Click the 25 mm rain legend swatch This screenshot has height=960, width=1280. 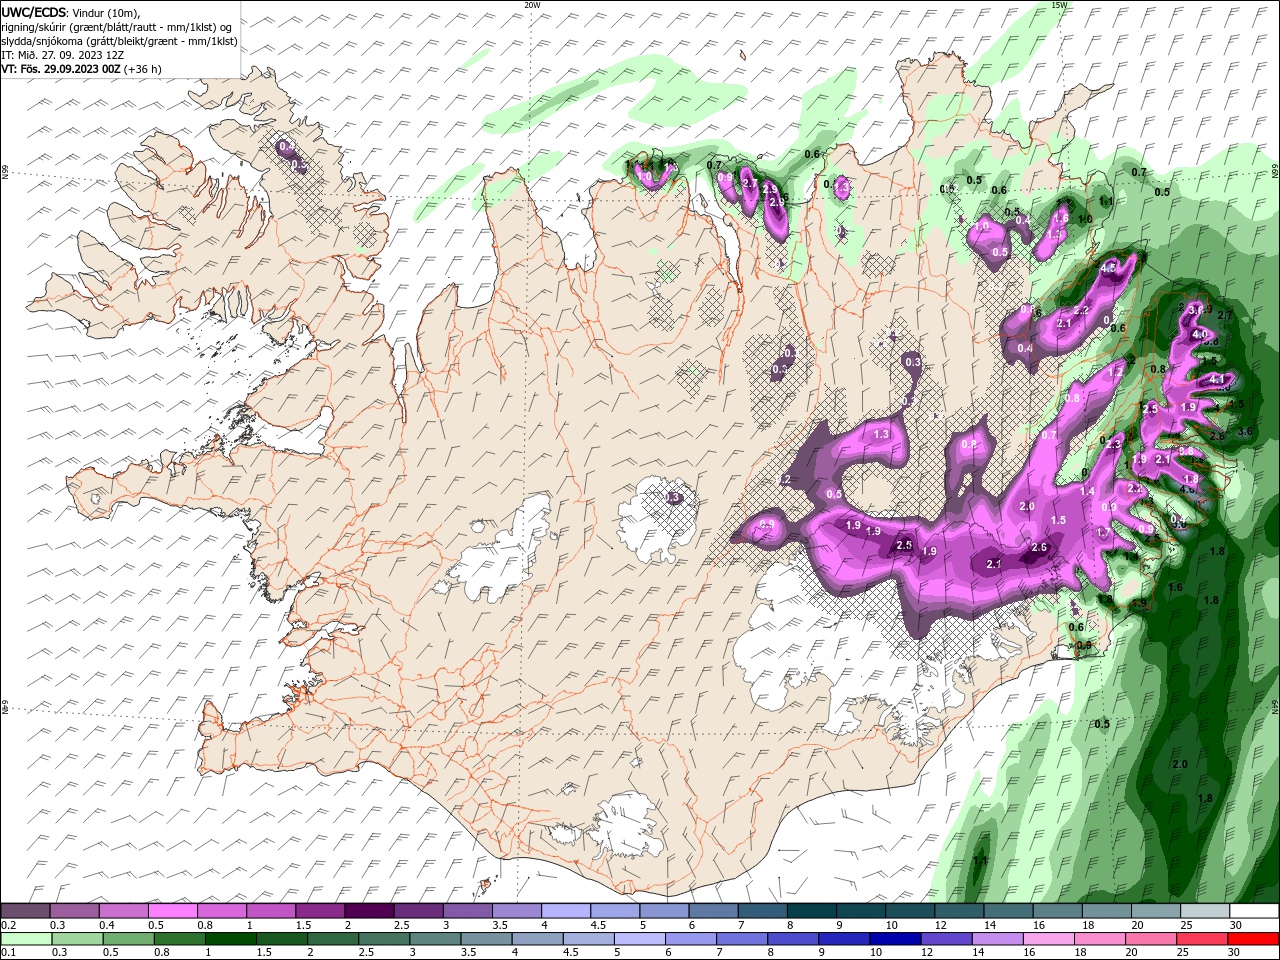pos(1201,939)
